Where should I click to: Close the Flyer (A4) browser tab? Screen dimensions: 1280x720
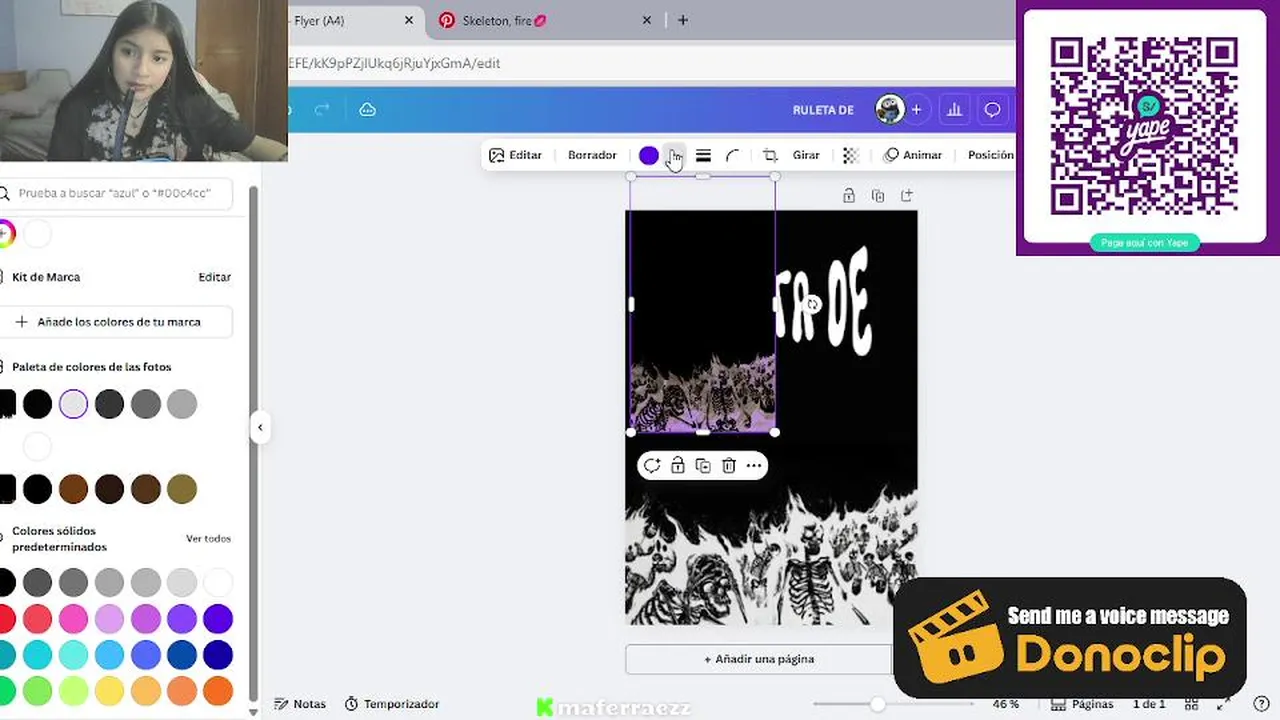click(409, 20)
